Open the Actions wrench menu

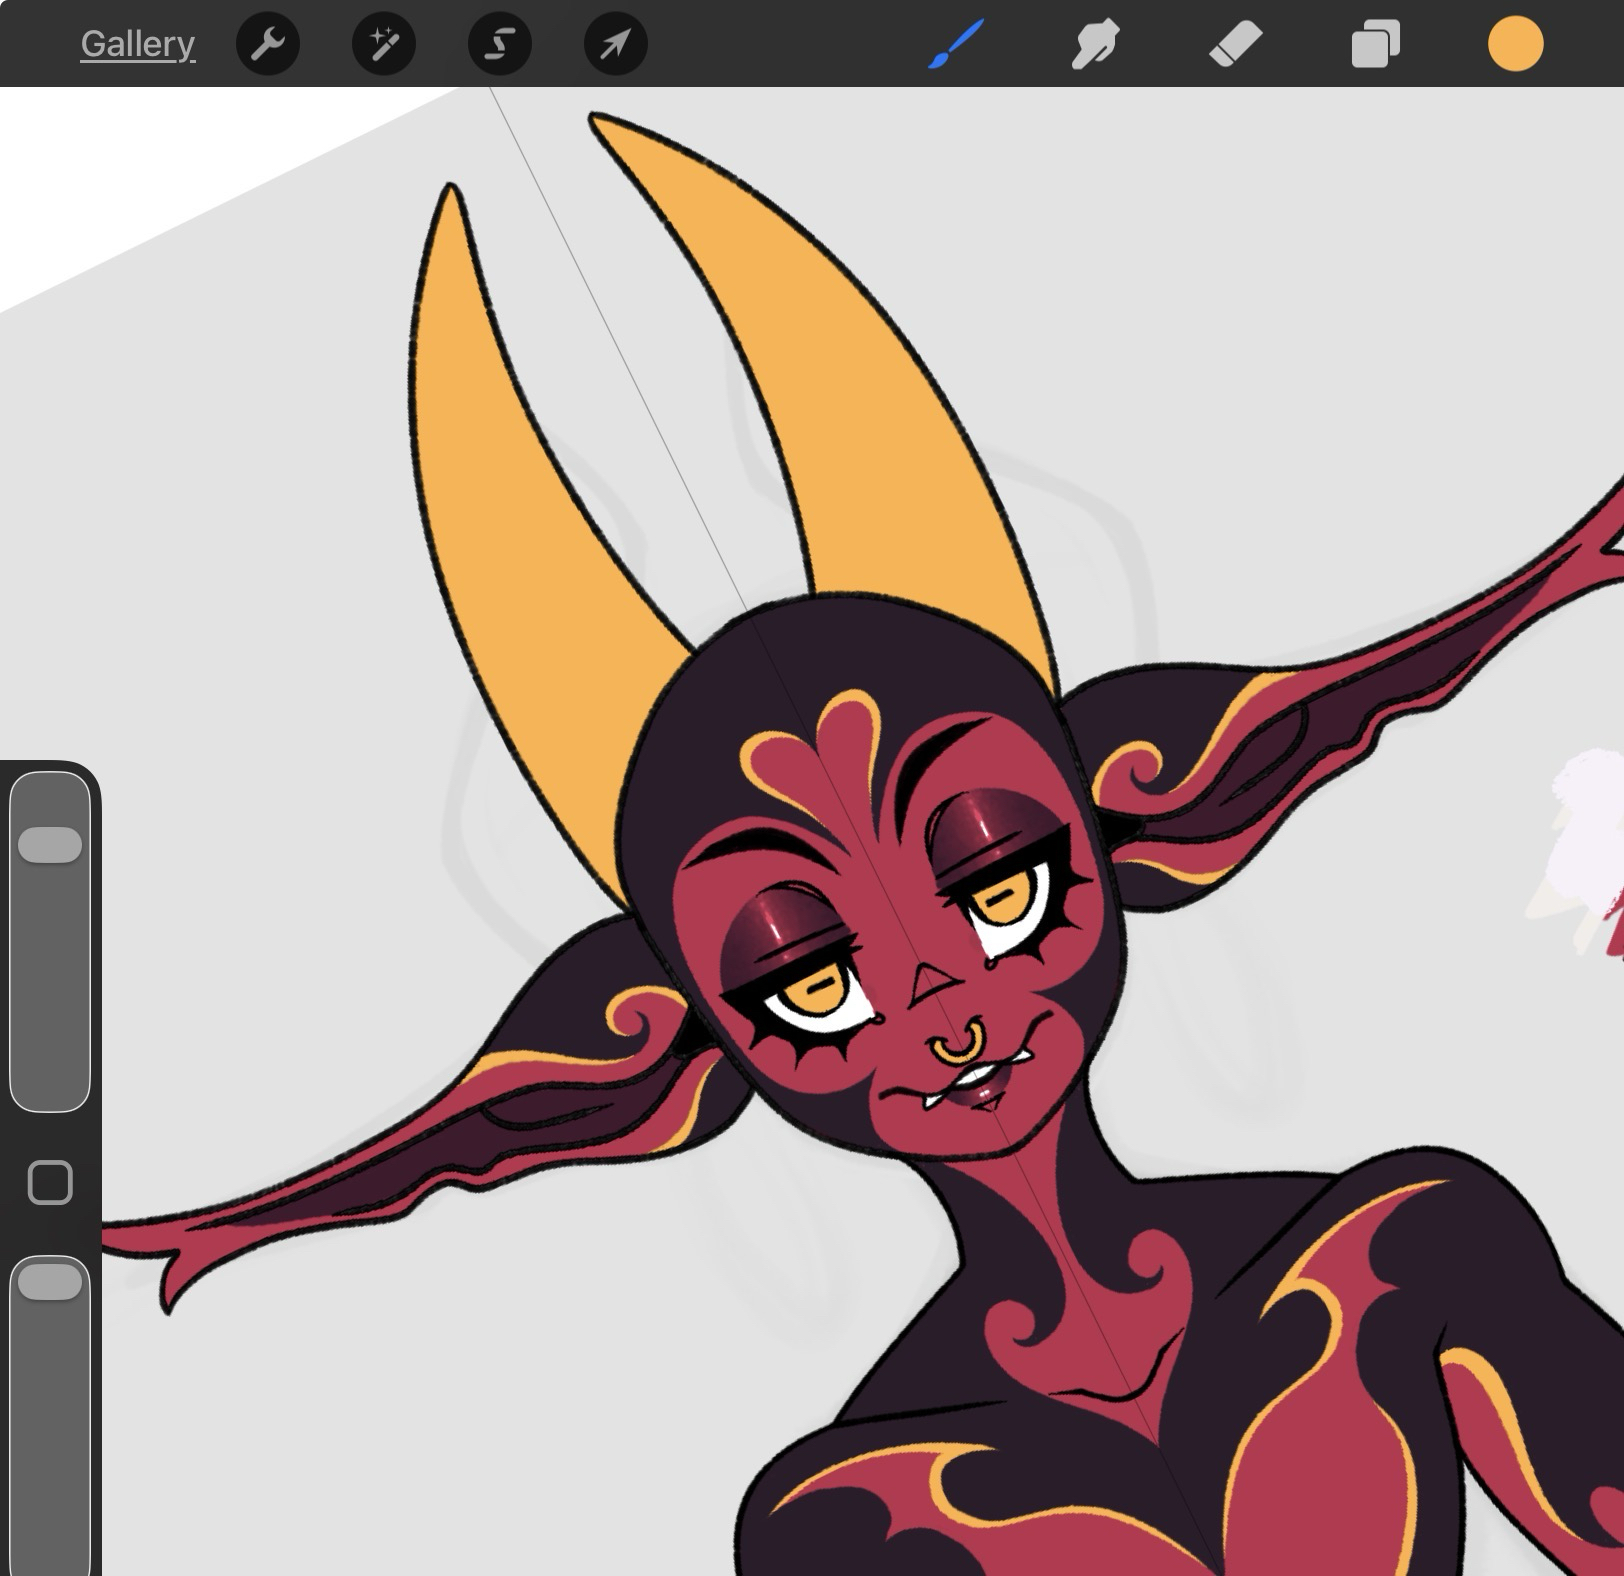267,44
